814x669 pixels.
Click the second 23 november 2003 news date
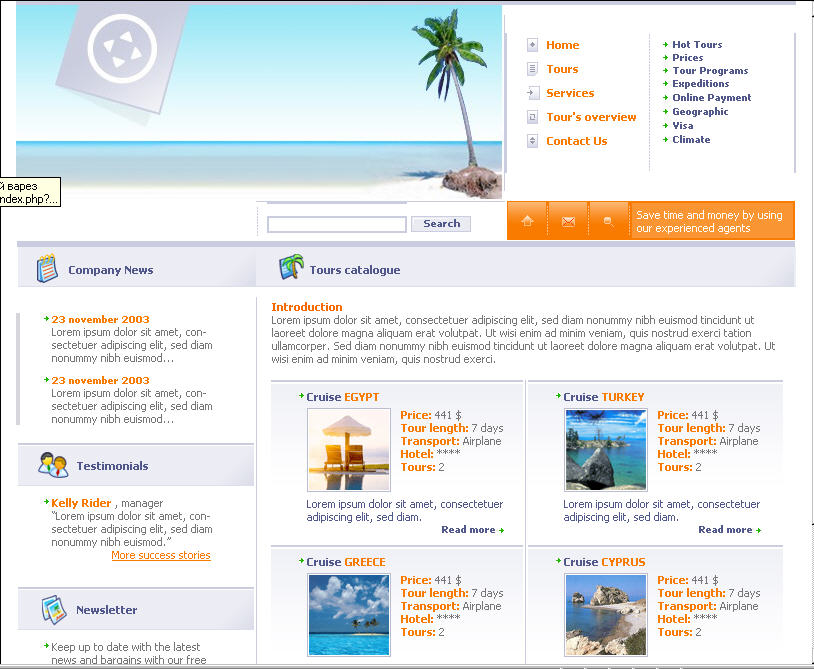point(100,380)
